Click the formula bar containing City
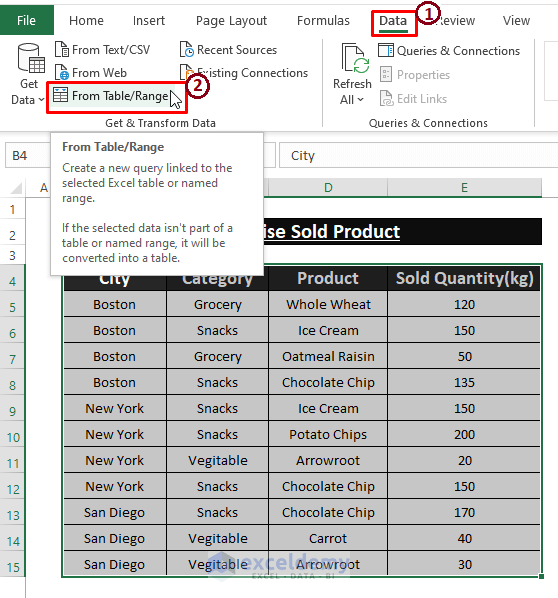Image resolution: width=558 pixels, height=598 pixels. point(418,155)
